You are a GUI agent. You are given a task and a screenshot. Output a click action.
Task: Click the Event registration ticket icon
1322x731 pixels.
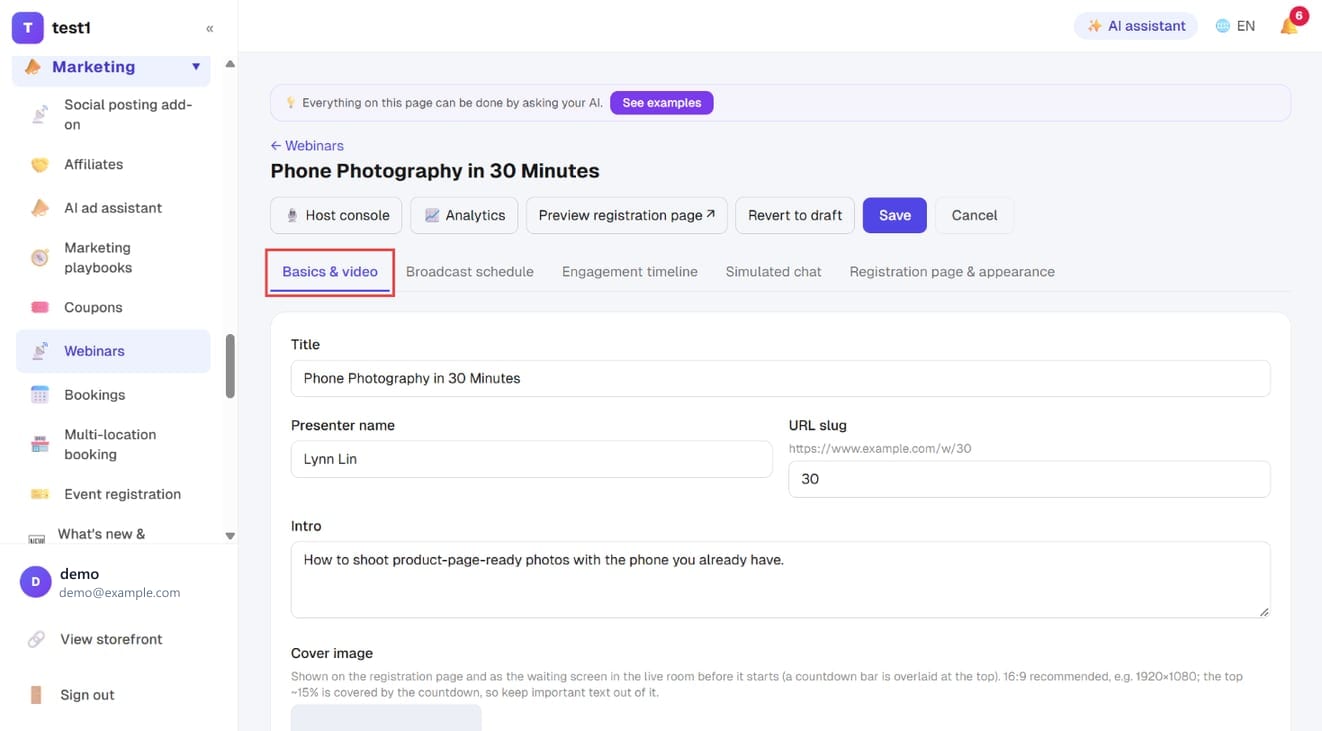pos(40,494)
